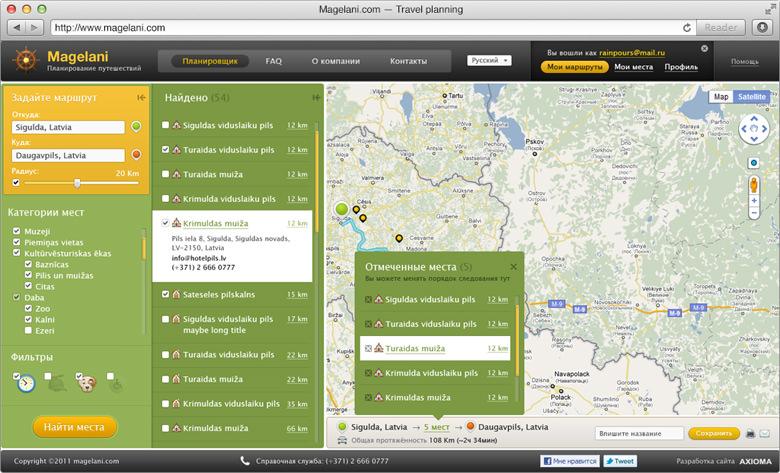Click the email envelope icon in bottom bar

(x=765, y=434)
